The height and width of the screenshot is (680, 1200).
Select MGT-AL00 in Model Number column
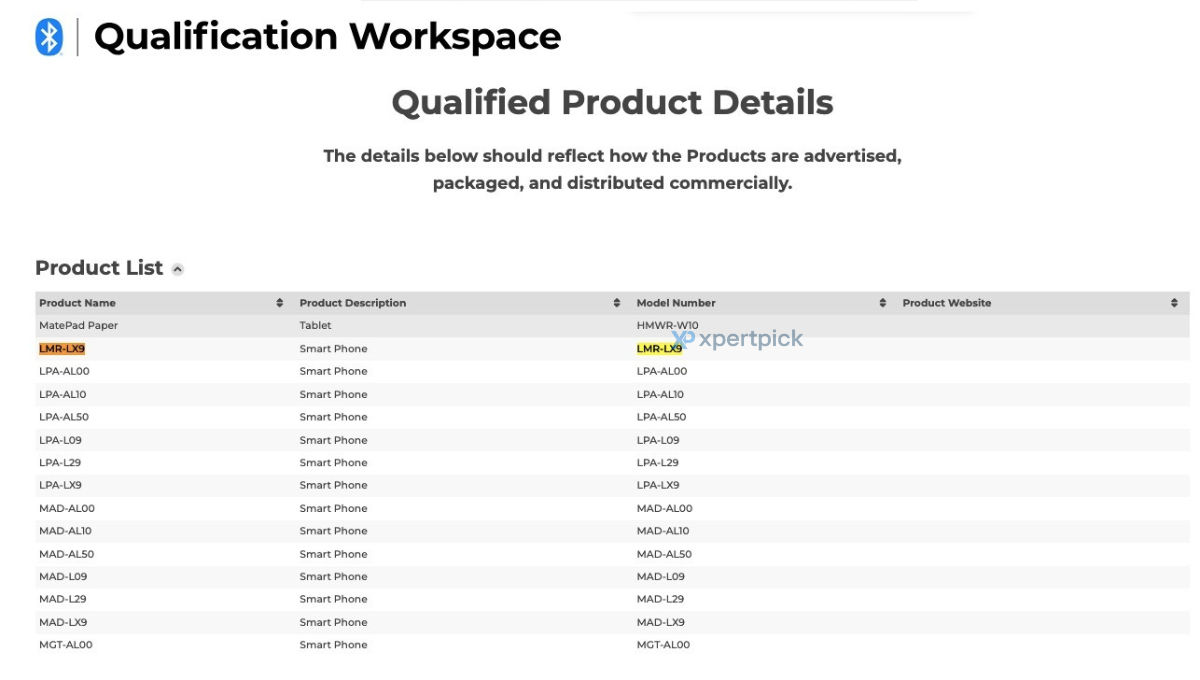(663, 645)
